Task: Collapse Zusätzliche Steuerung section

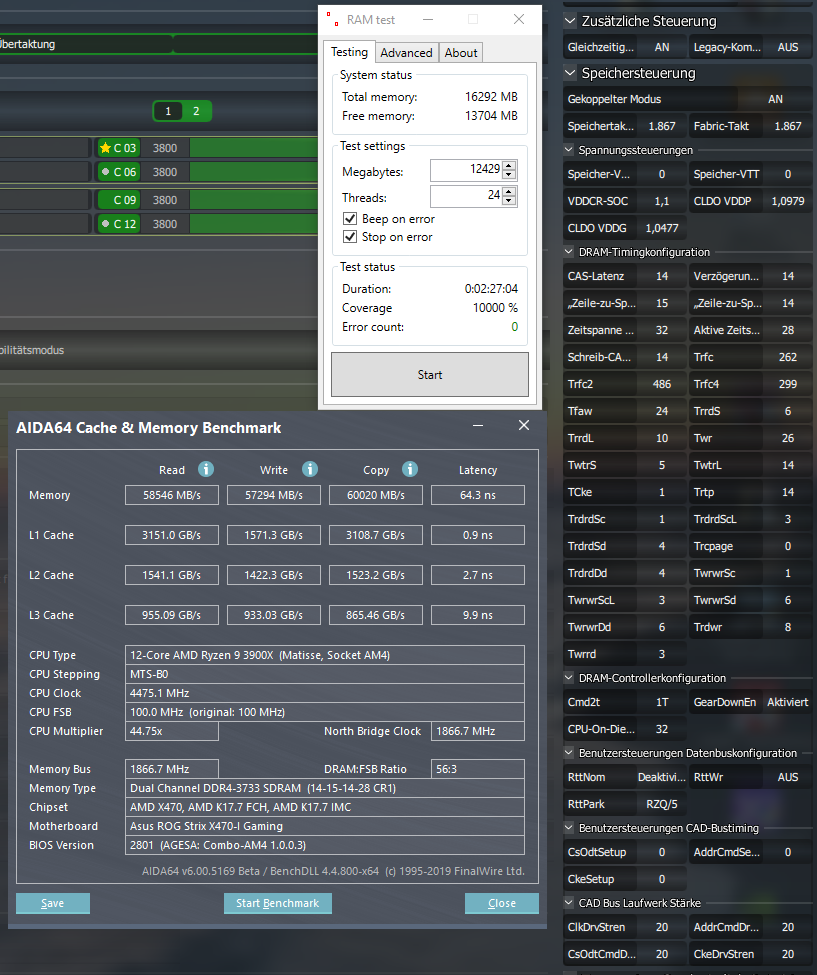Action: (x=570, y=21)
